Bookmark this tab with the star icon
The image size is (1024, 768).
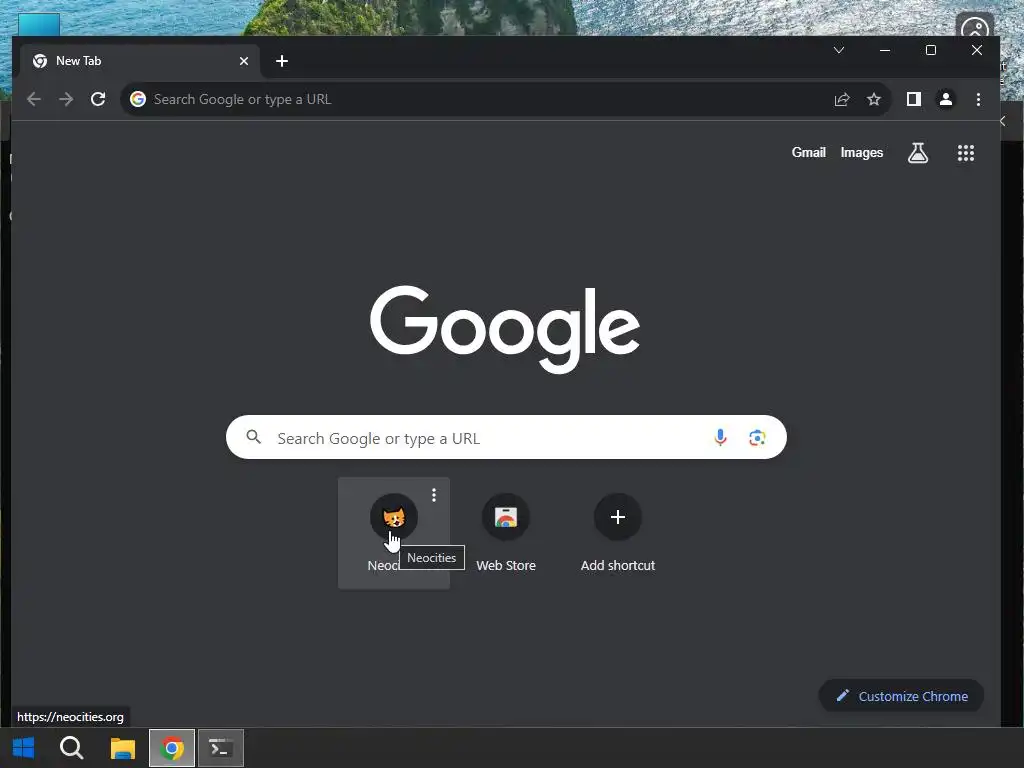pyautogui.click(x=874, y=99)
